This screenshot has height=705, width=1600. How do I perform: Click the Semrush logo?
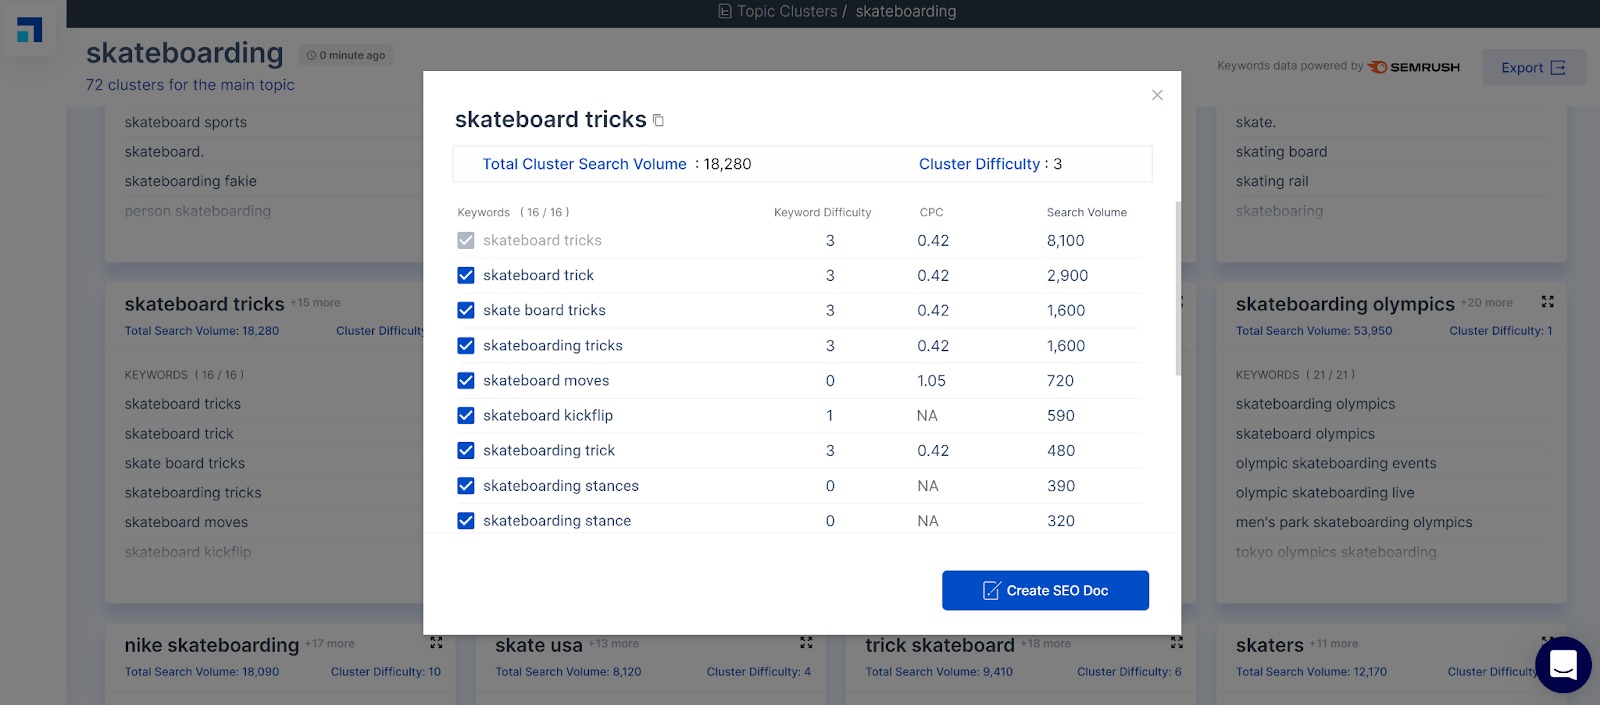[x=1414, y=67]
